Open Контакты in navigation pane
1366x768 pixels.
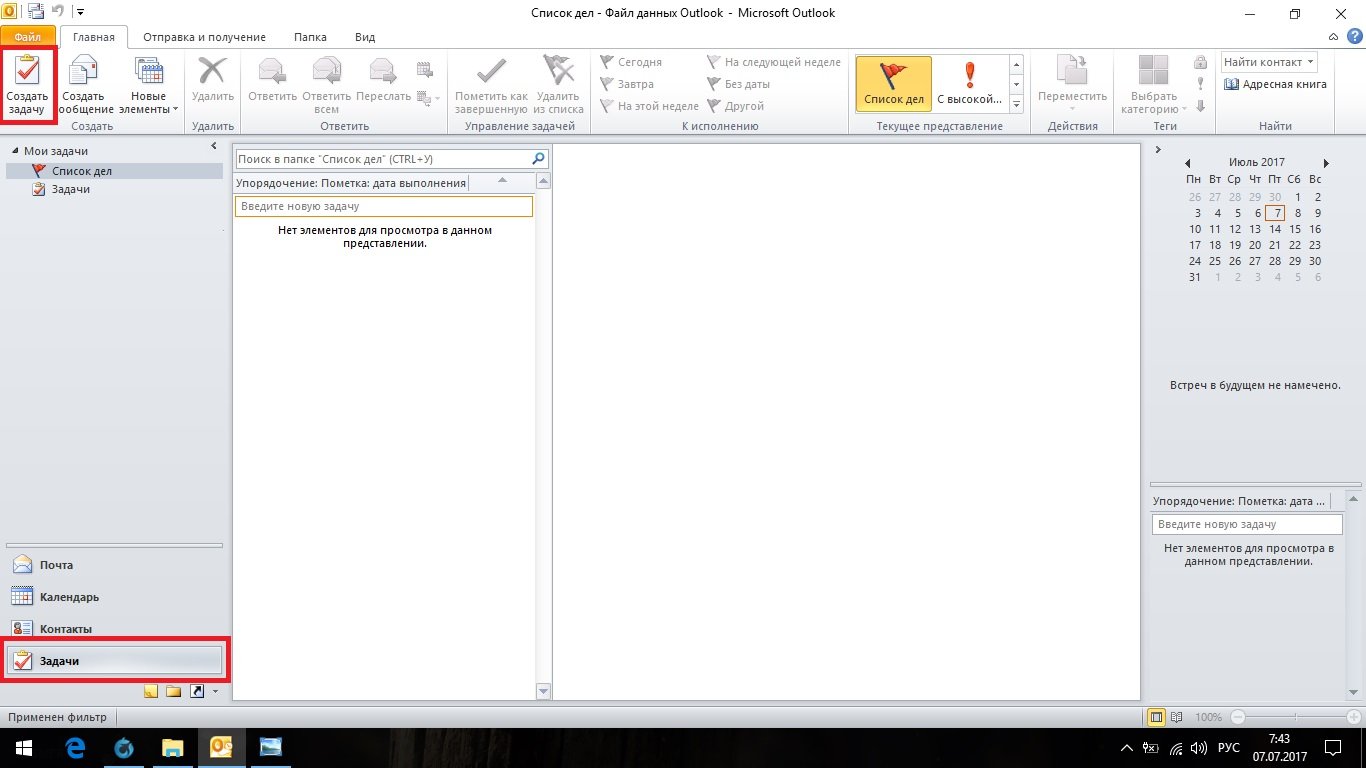point(114,629)
